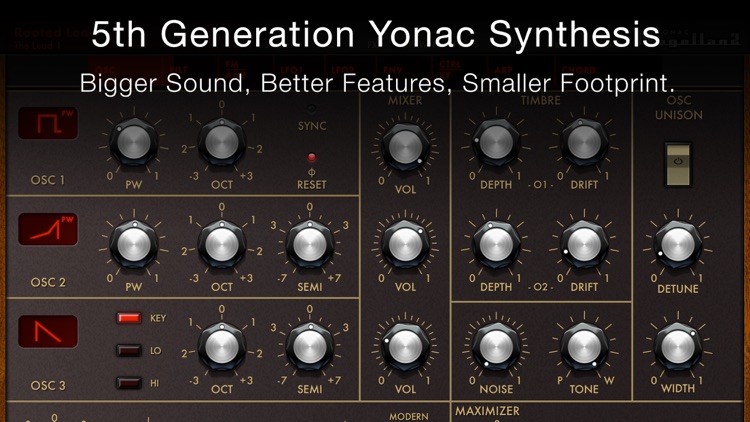Image resolution: width=750 pixels, height=422 pixels.
Task: Enable the OSC 3 LO range button
Action: [129, 350]
